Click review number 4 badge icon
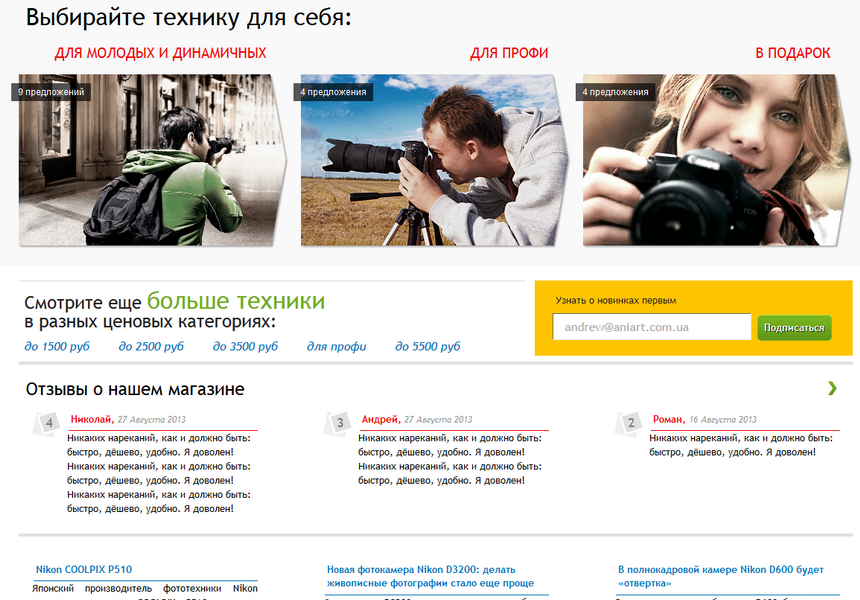The width and height of the screenshot is (860, 600). point(48,423)
